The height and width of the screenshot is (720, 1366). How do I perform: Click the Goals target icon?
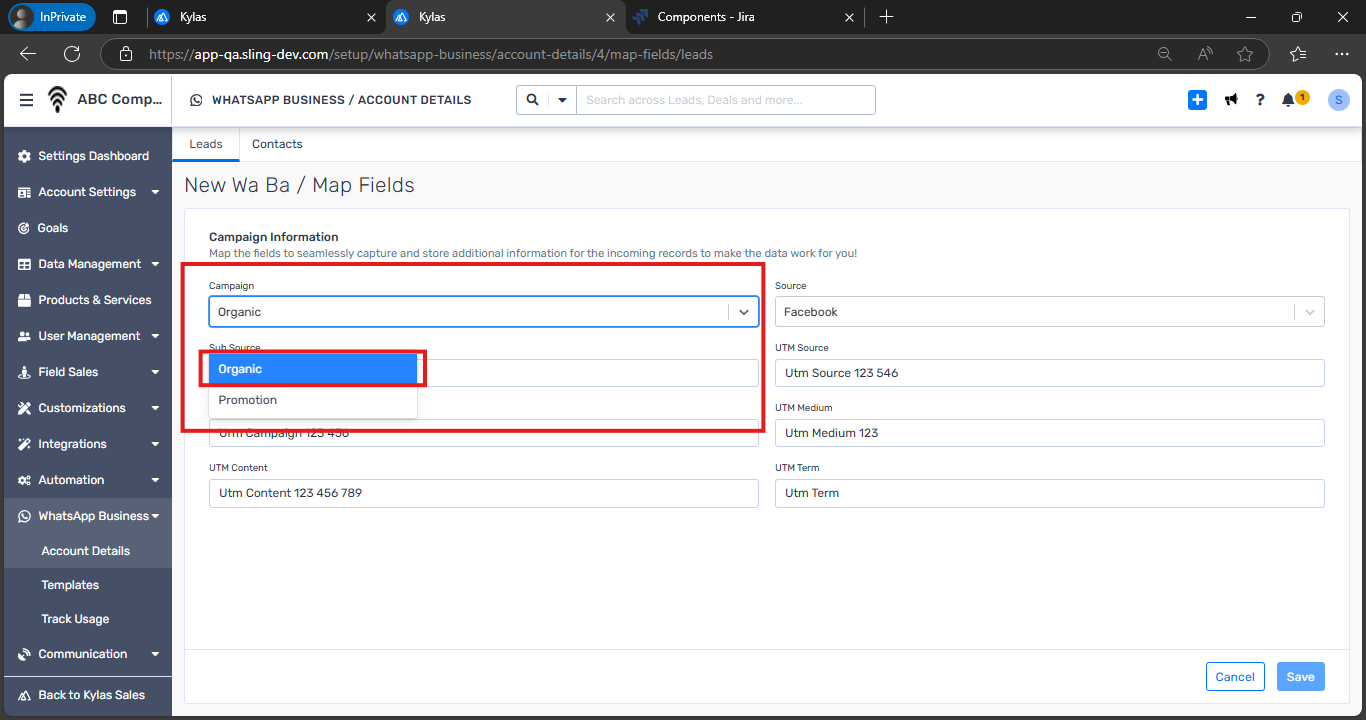coord(25,228)
